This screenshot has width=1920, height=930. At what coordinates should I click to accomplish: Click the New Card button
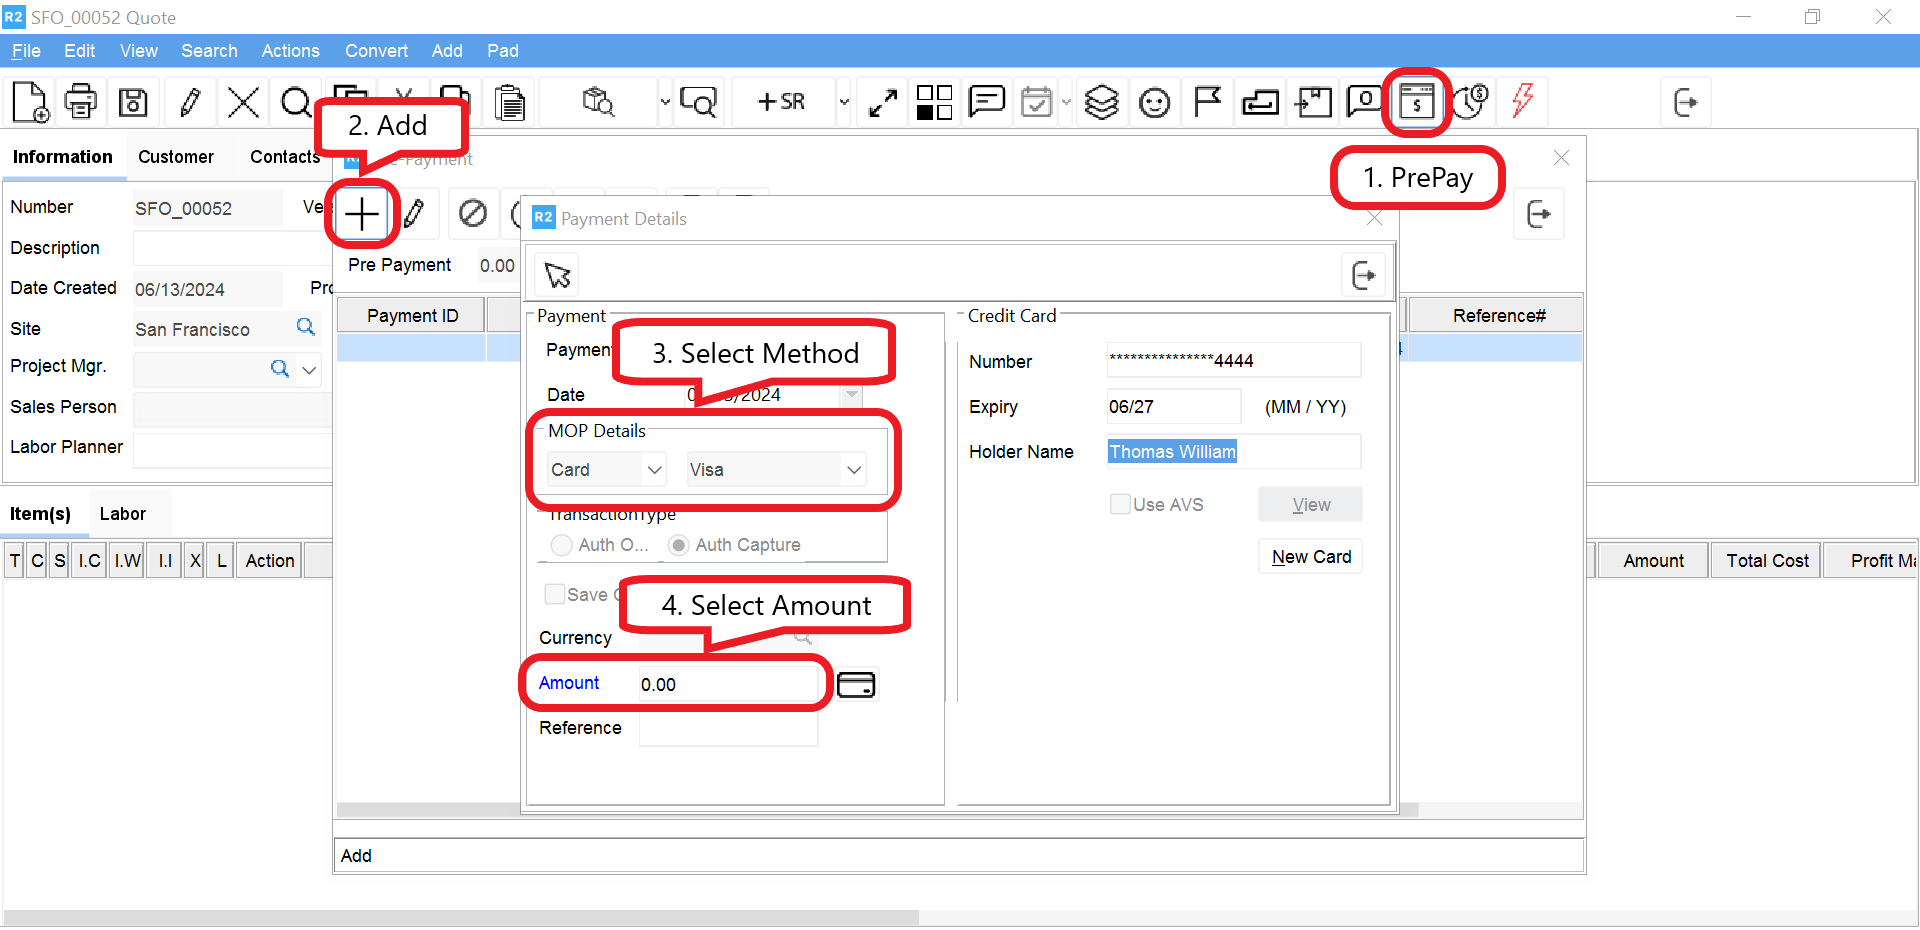(1310, 557)
